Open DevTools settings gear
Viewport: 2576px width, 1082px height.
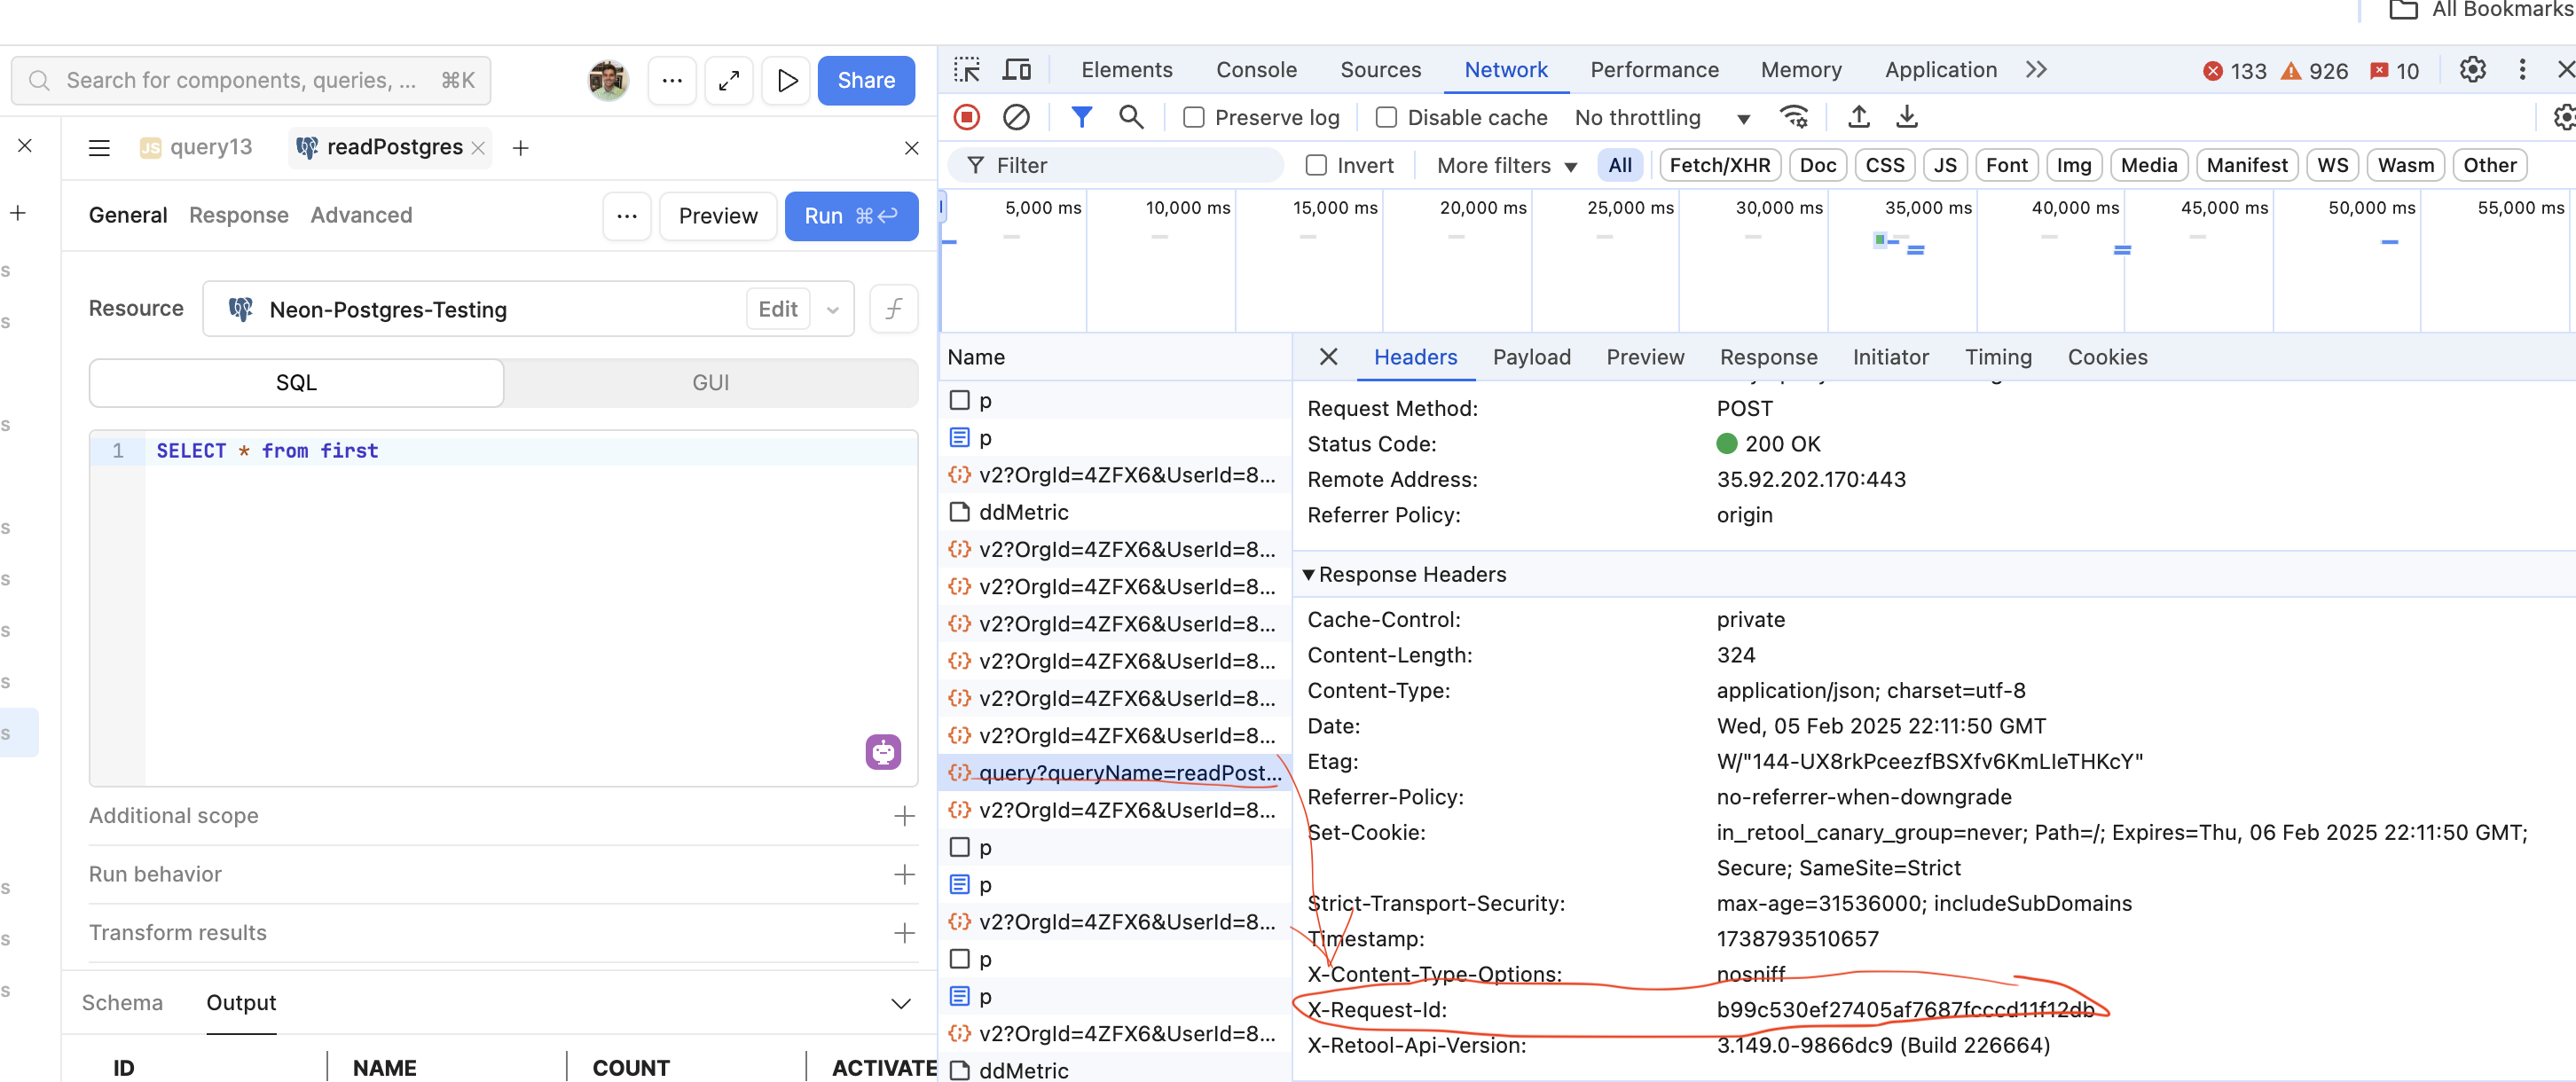[2472, 70]
